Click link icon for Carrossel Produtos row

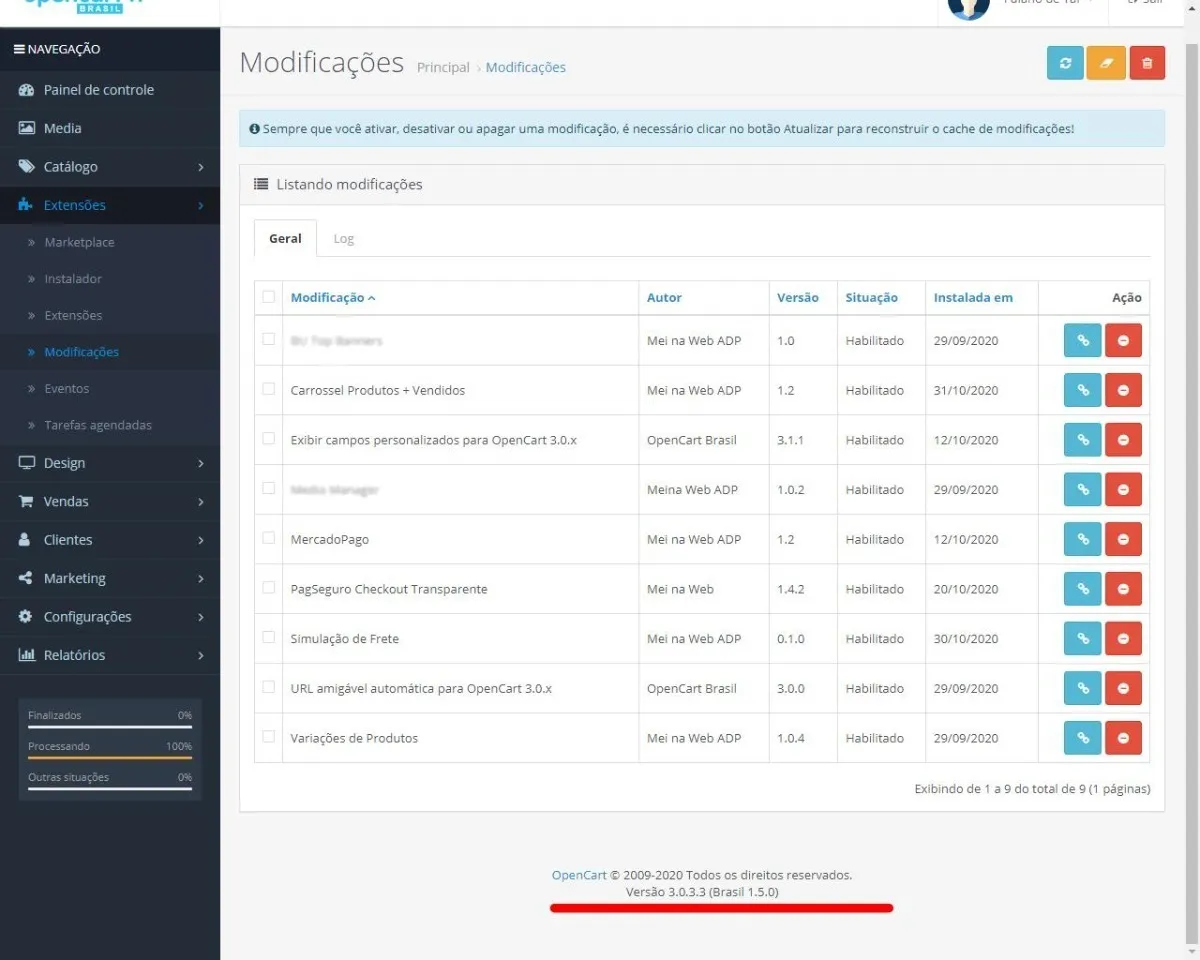[1082, 390]
